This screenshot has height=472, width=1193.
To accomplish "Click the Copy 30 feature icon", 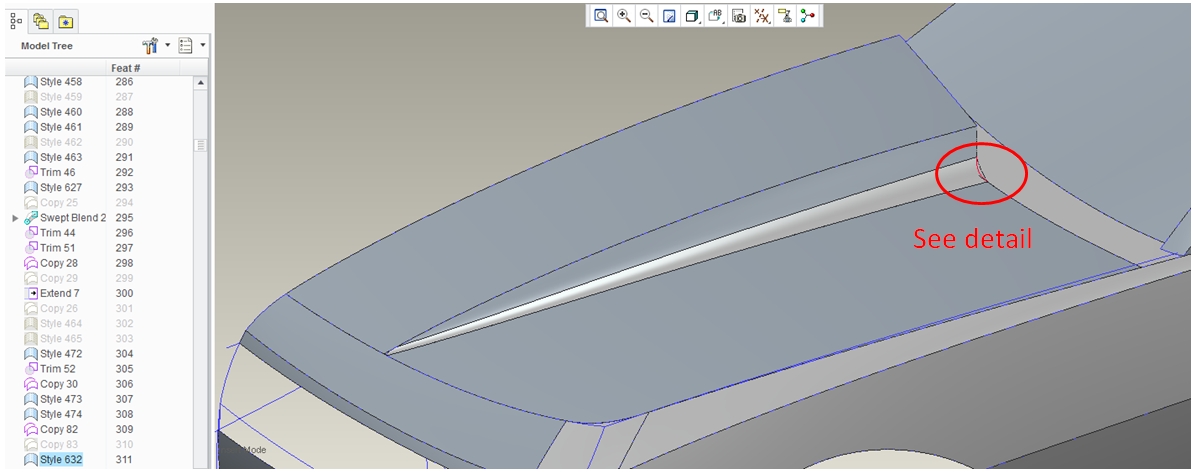I will pyautogui.click(x=30, y=384).
